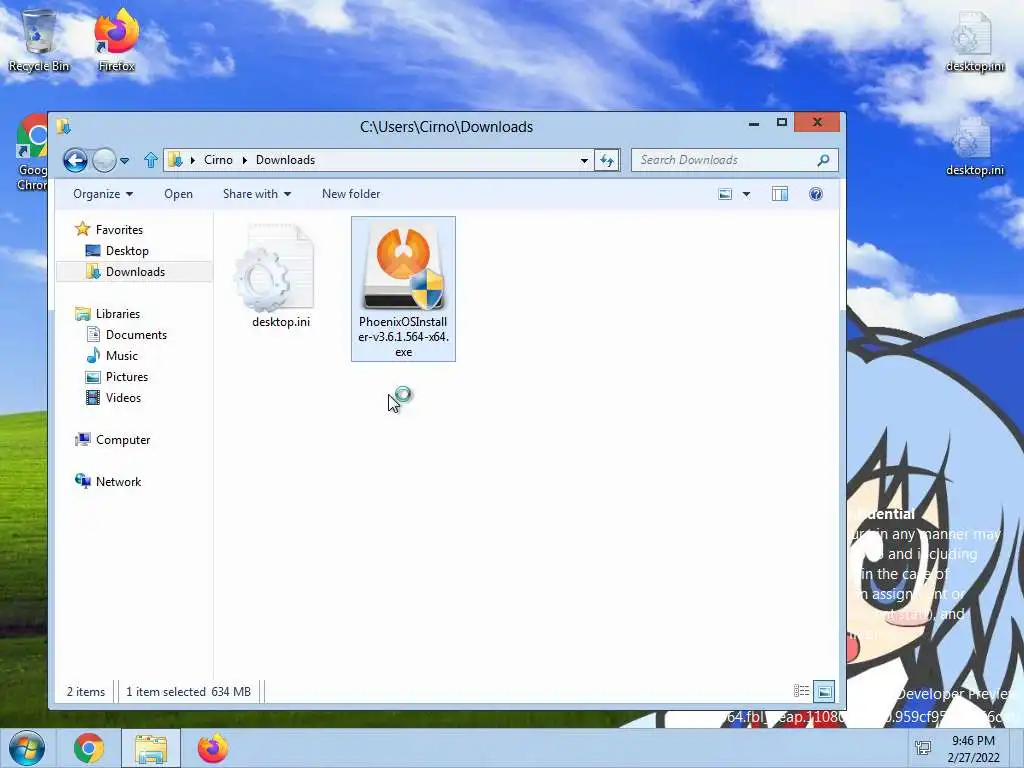Create a New folder
The image size is (1024, 768).
point(351,194)
